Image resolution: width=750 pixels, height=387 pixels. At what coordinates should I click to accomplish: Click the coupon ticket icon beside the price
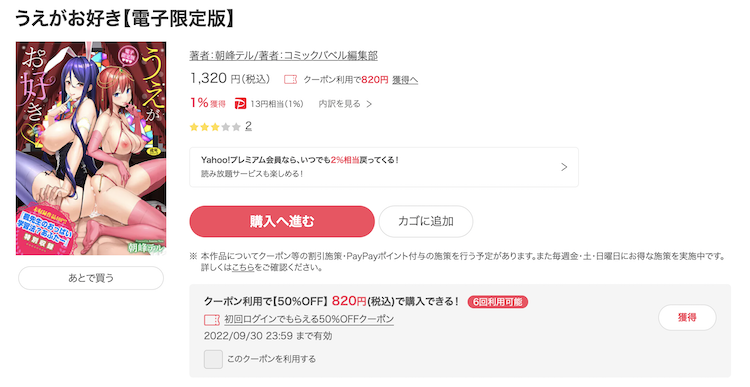point(291,79)
